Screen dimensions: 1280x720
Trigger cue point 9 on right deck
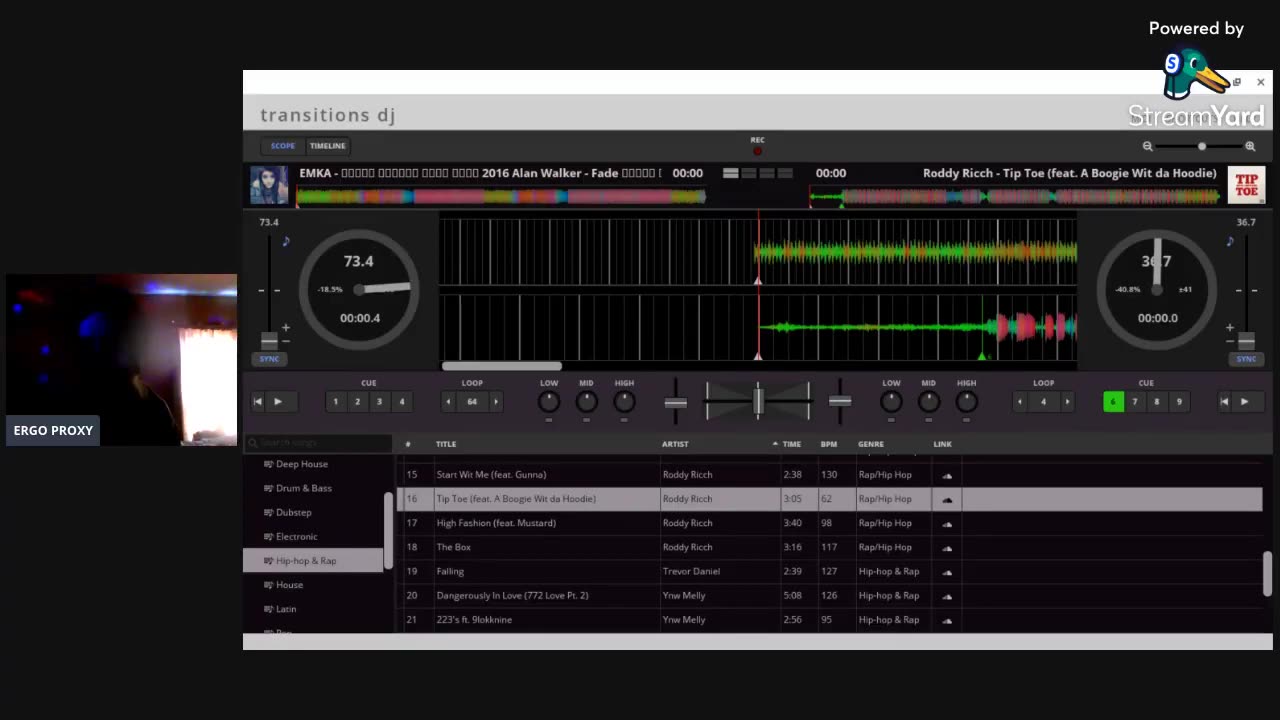point(1179,402)
